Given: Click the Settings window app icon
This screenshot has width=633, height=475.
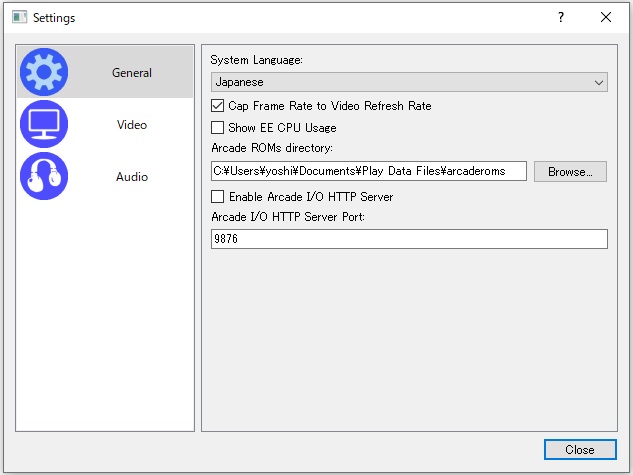Looking at the screenshot, I should pos(19,17).
